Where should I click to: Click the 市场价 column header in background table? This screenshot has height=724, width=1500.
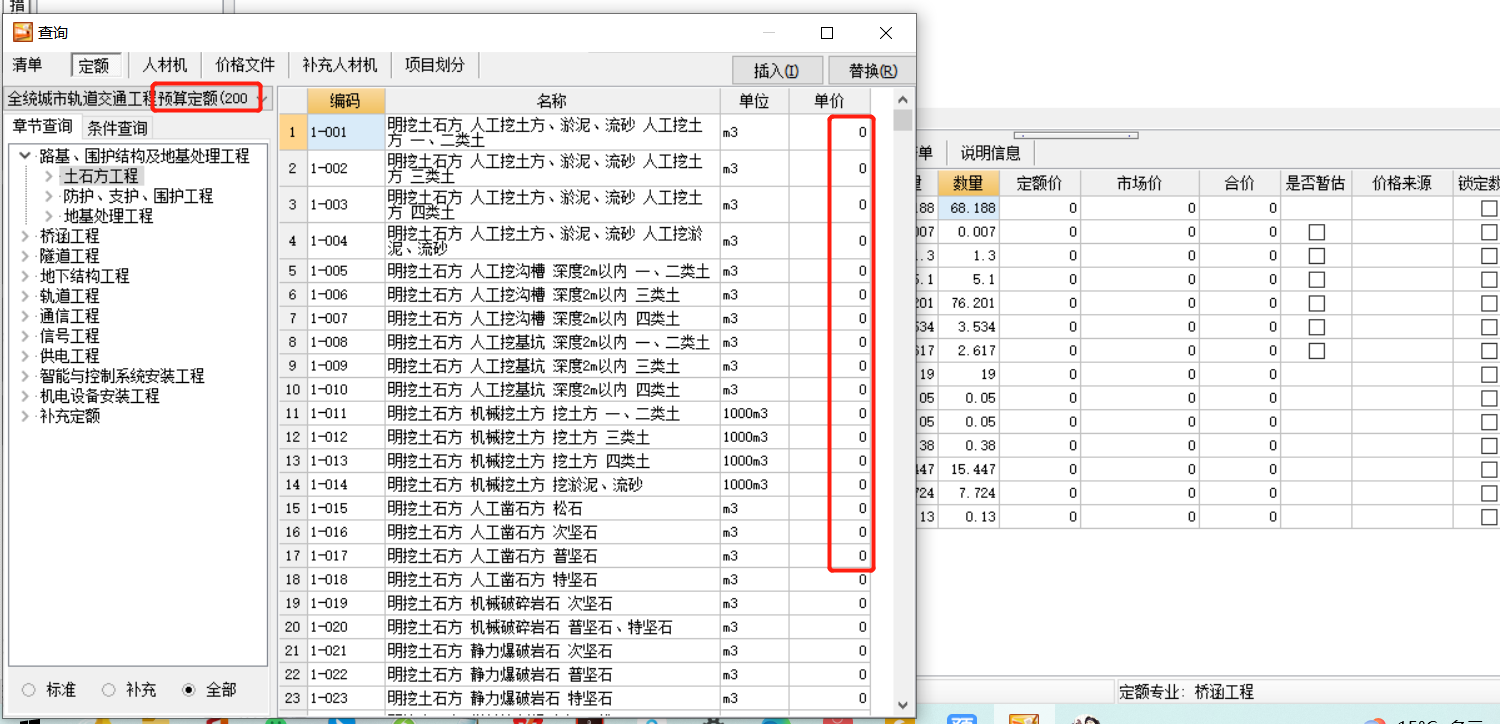point(1138,183)
